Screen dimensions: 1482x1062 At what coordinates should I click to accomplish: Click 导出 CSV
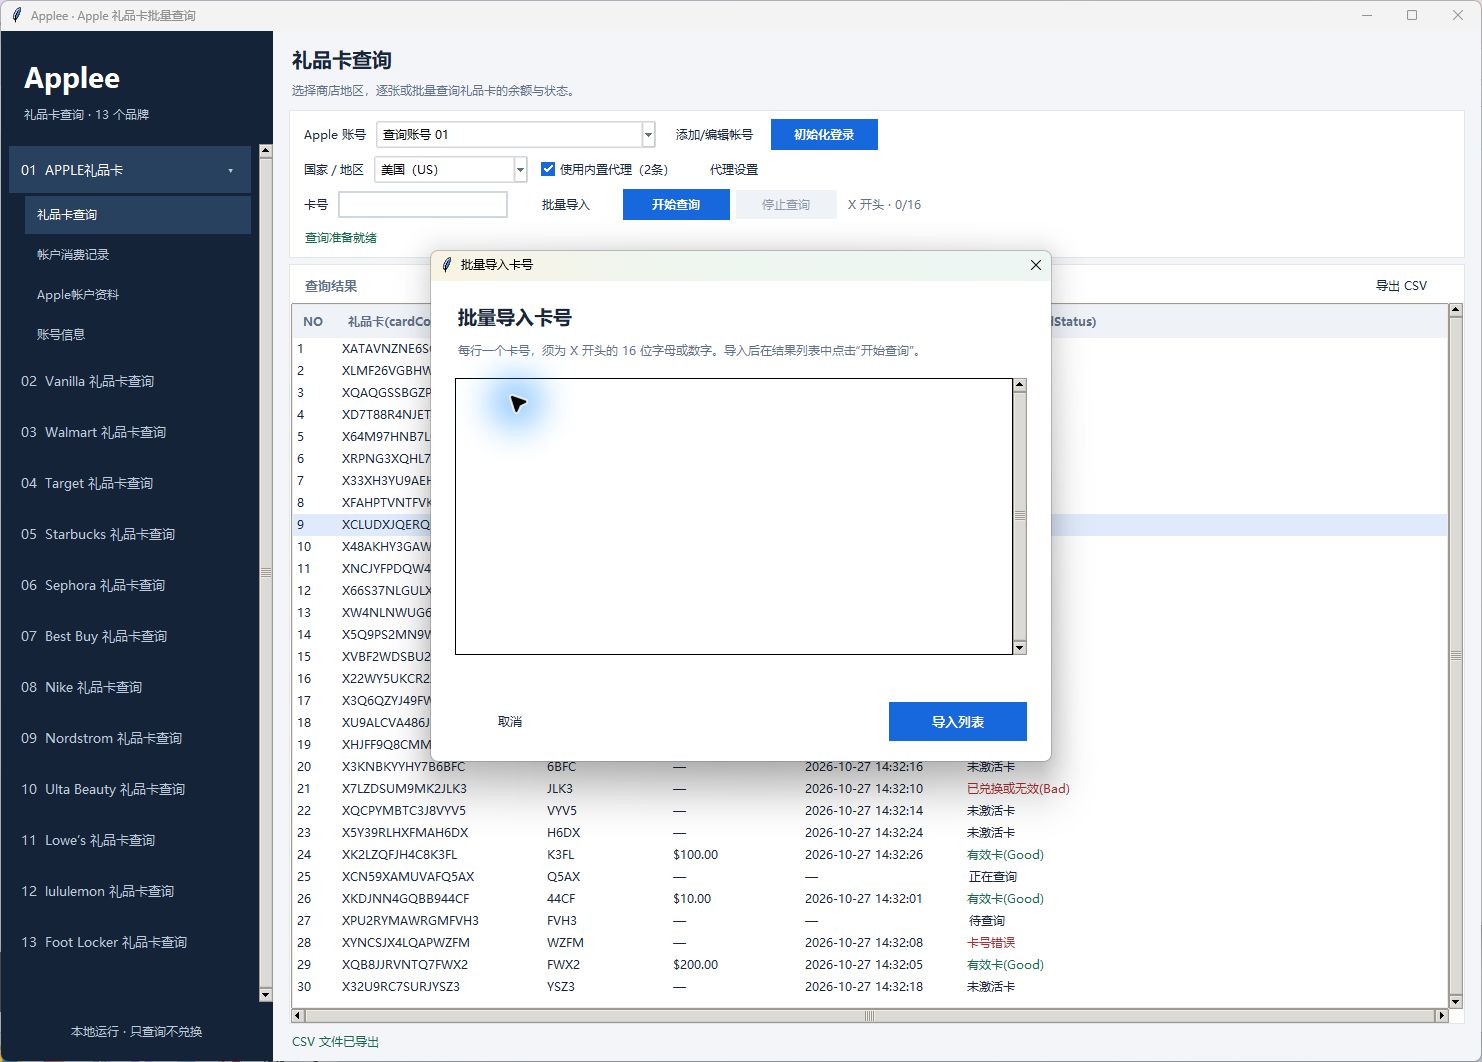point(1401,286)
